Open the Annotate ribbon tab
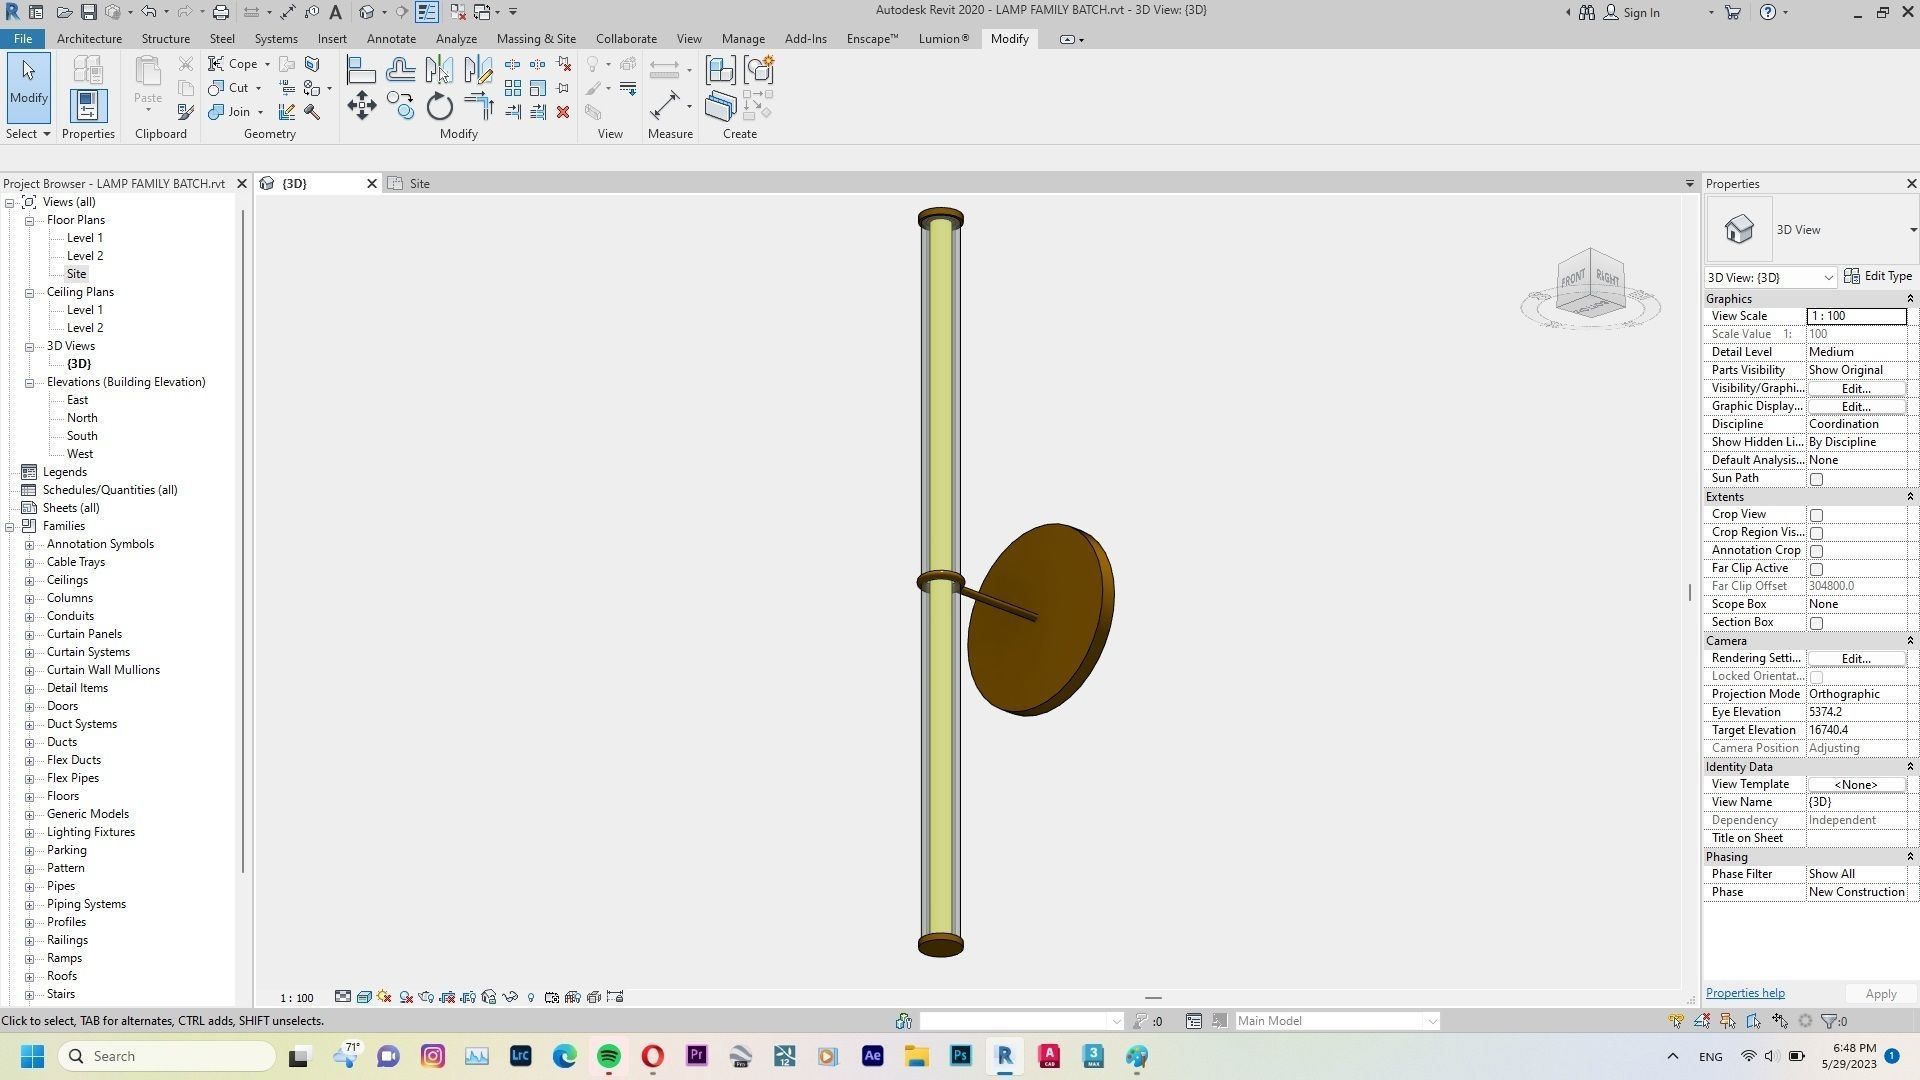Image resolution: width=1920 pixels, height=1080 pixels. (x=391, y=39)
